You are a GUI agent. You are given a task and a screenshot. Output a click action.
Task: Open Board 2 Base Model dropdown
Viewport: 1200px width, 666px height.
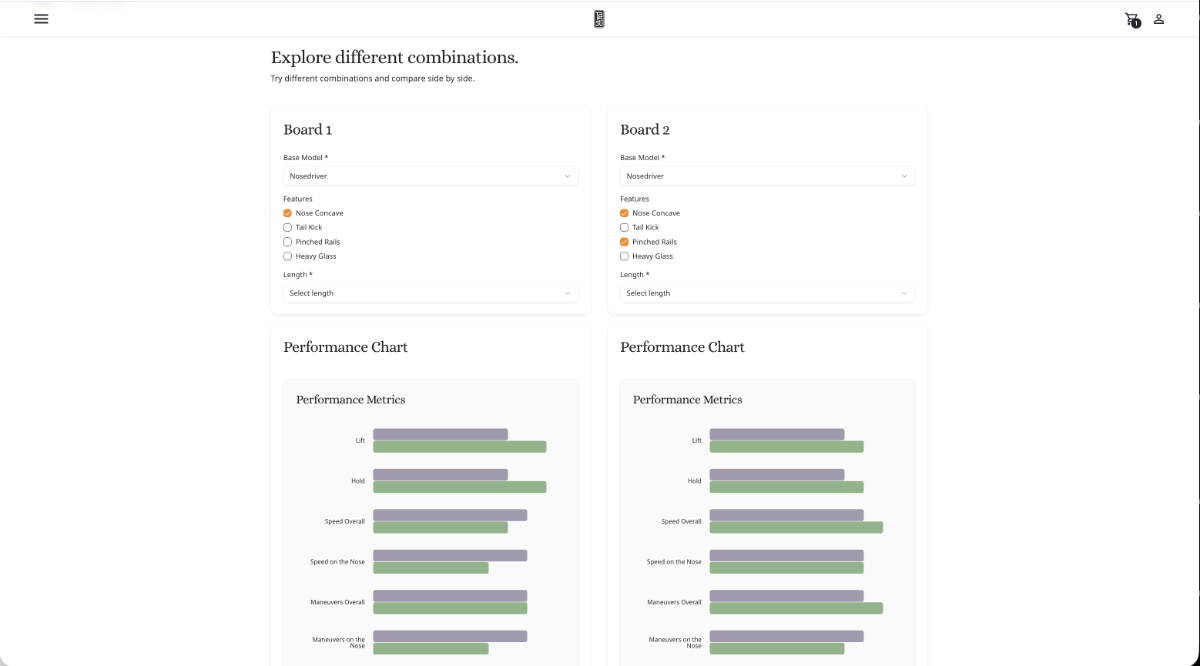(767, 176)
